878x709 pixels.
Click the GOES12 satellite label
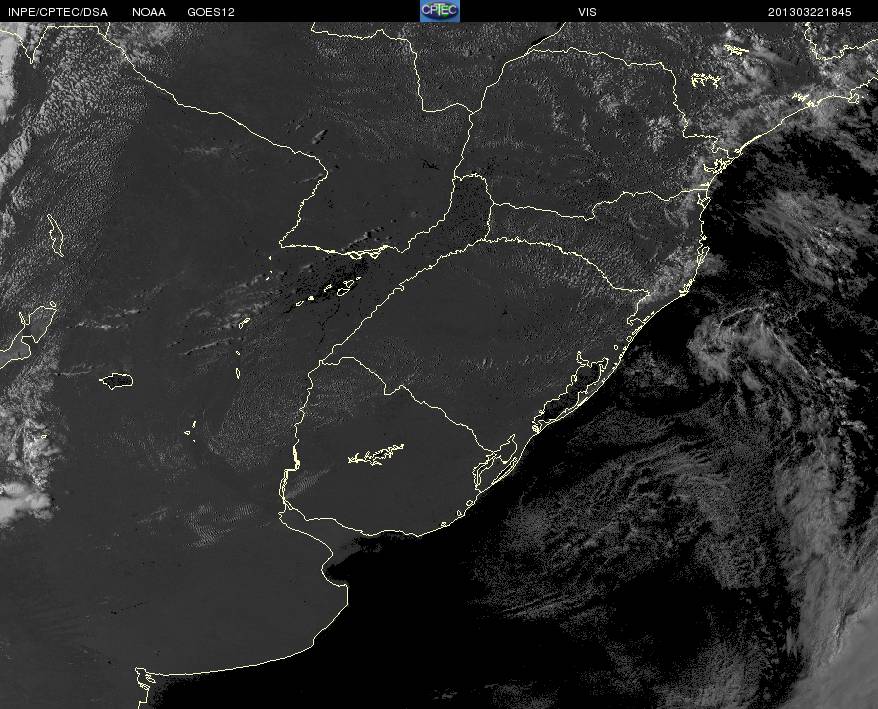point(211,12)
